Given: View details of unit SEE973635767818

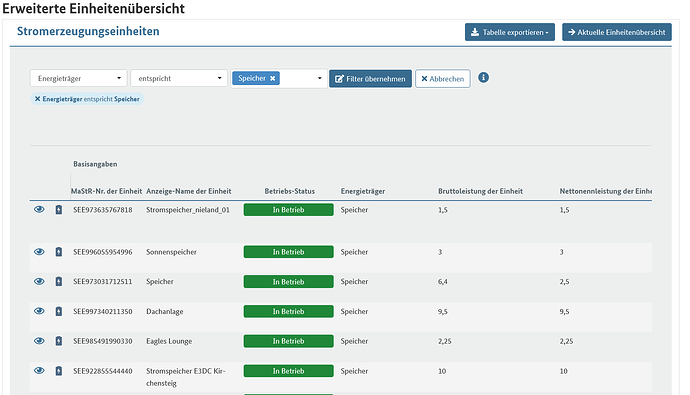Looking at the screenshot, I should [39, 209].
